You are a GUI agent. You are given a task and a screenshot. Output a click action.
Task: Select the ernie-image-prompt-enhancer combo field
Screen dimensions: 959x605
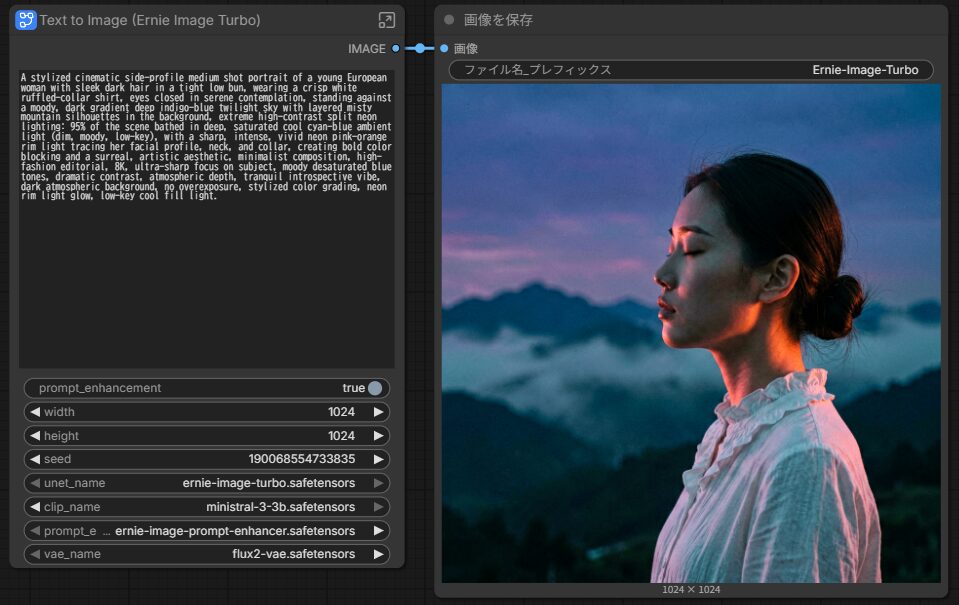pyautogui.click(x=207, y=531)
